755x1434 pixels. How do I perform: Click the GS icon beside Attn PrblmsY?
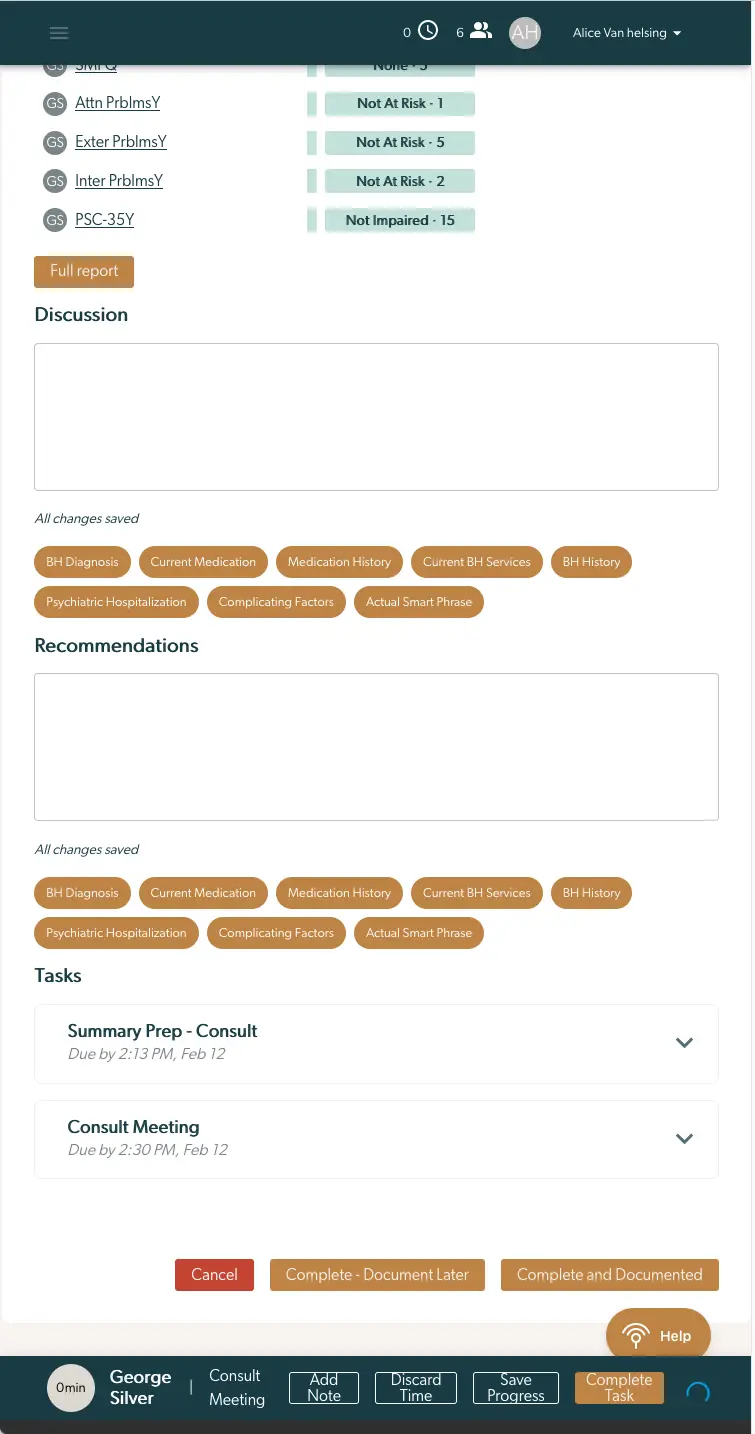[55, 103]
